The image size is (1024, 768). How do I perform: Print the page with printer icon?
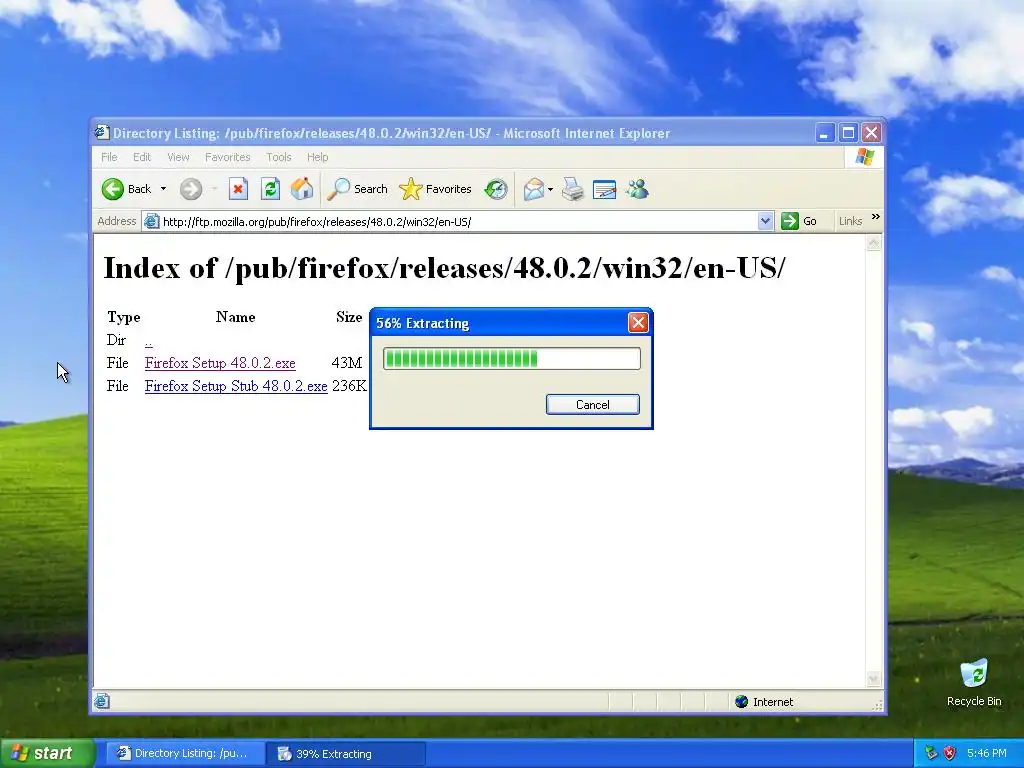coord(573,189)
